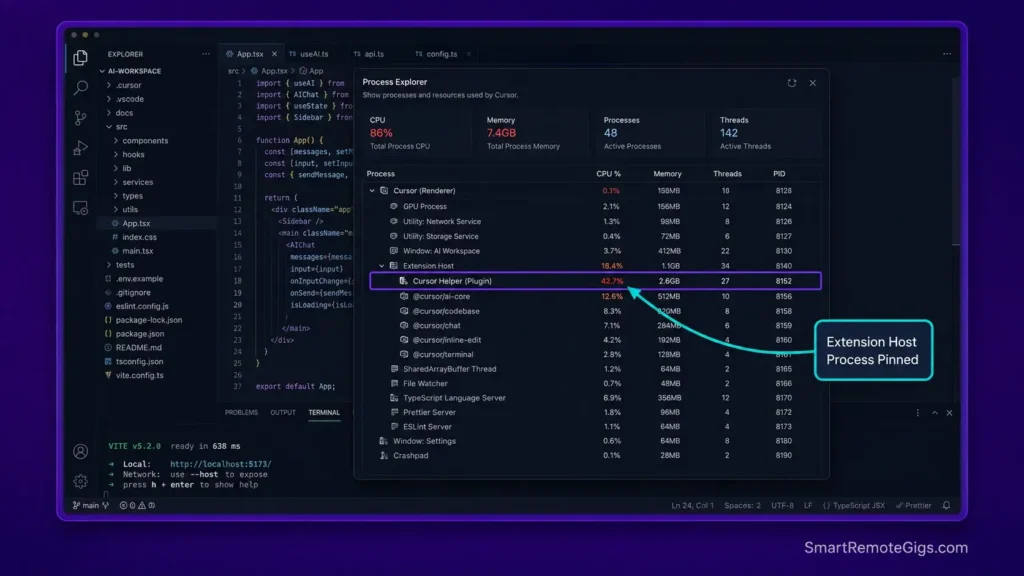This screenshot has height=576, width=1024.
Task: Sort processes by Threads column header
Action: click(x=727, y=174)
